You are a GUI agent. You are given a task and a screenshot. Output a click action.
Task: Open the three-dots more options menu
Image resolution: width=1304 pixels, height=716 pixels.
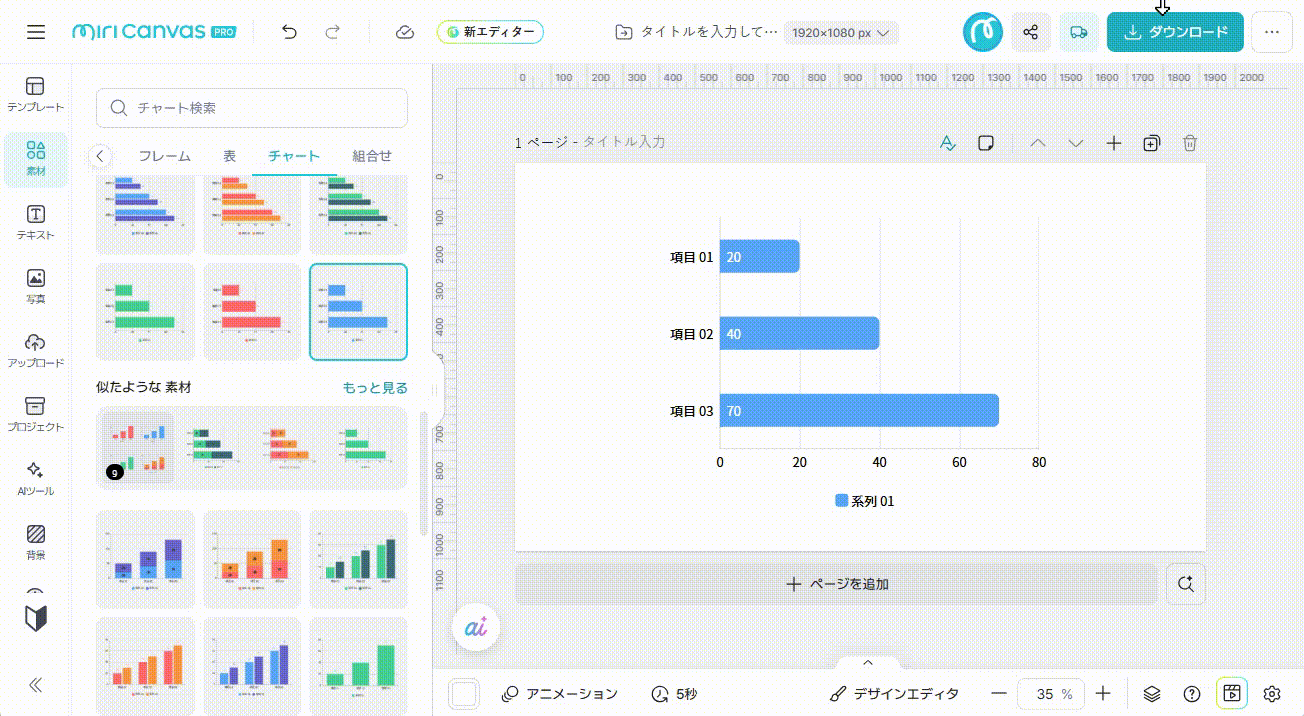pos(1272,32)
